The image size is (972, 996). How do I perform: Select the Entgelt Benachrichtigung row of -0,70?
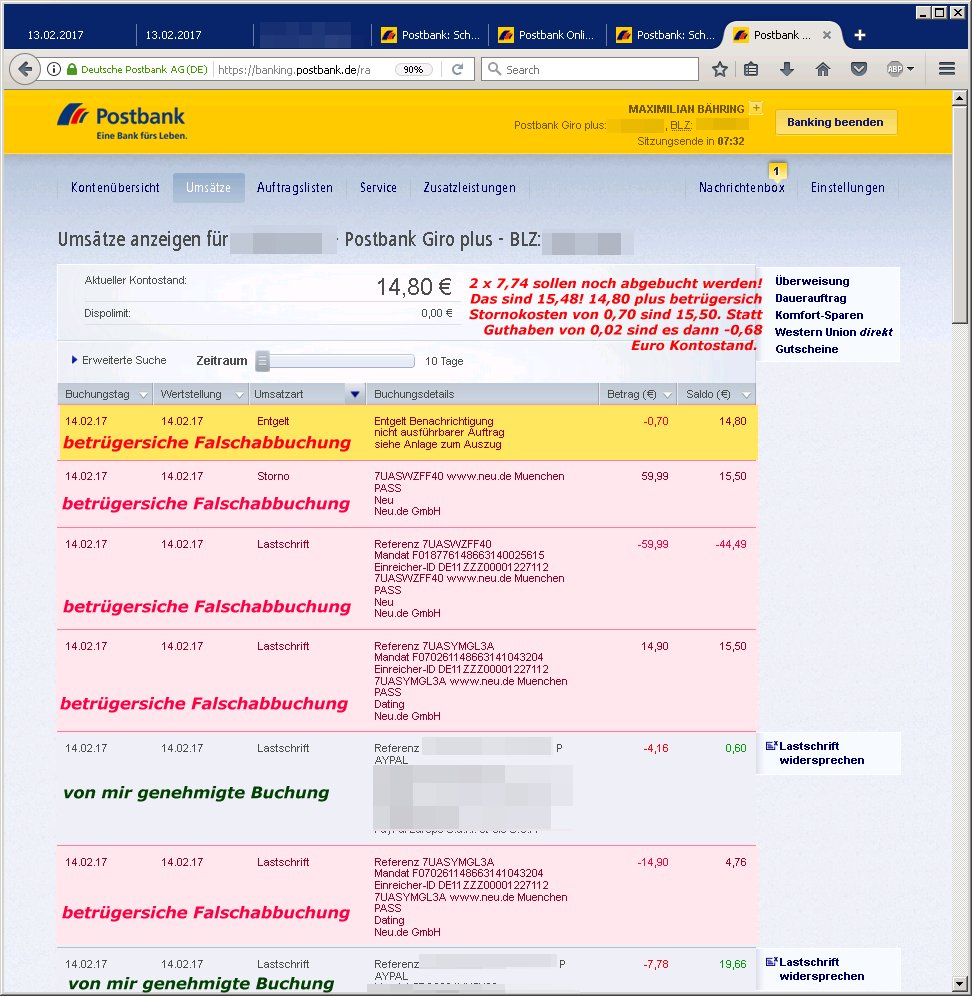pyautogui.click(x=407, y=433)
